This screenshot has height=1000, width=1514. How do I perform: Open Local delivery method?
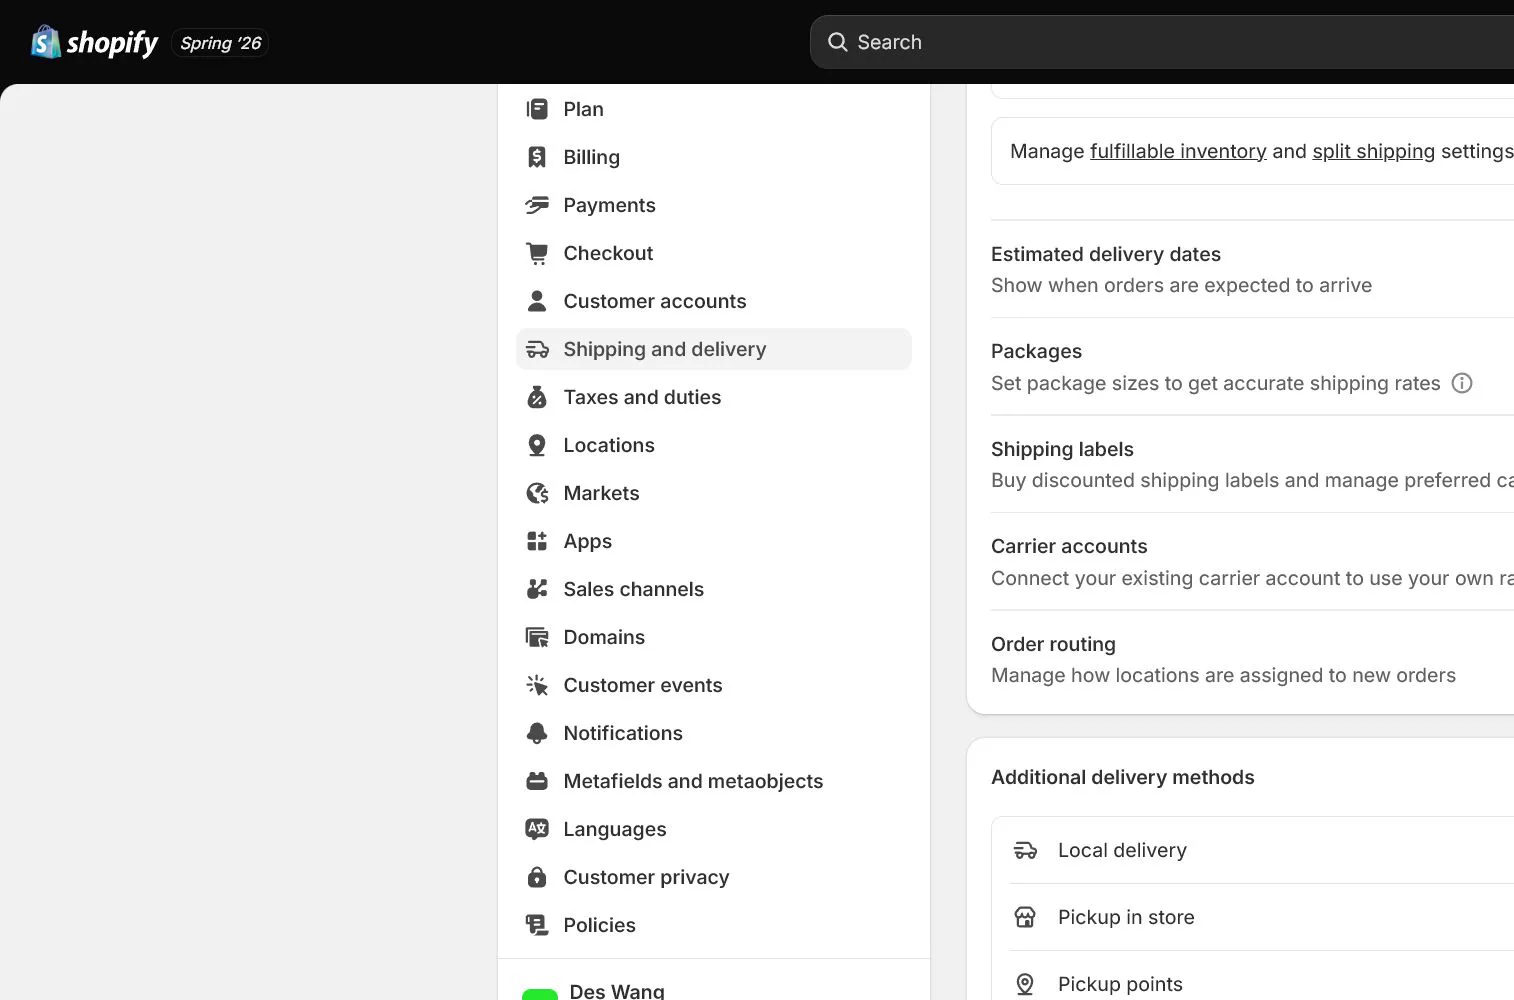coord(1252,850)
